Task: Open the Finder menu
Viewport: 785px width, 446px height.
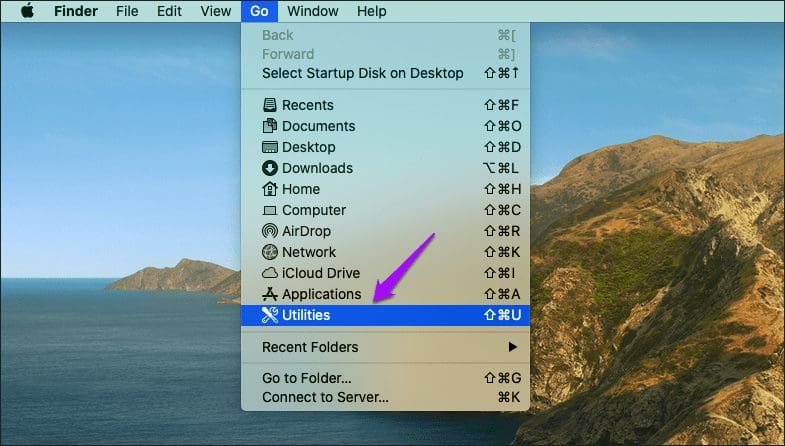Action: [x=76, y=11]
